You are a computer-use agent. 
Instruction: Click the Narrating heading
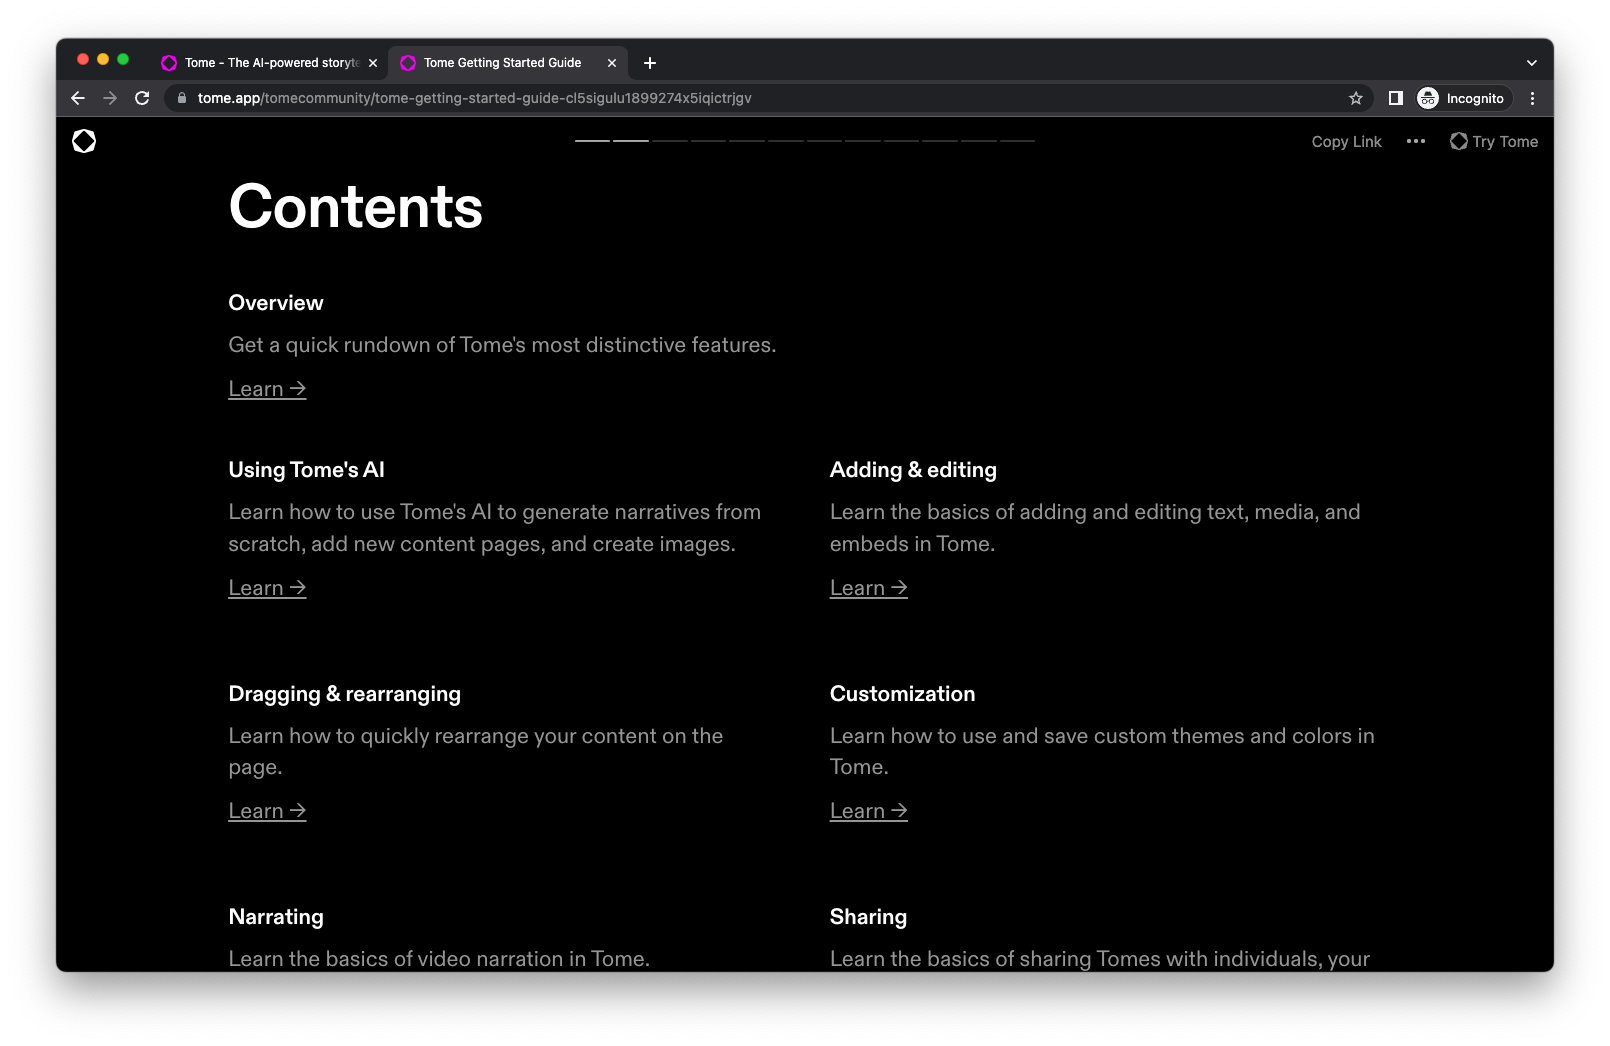[276, 917]
